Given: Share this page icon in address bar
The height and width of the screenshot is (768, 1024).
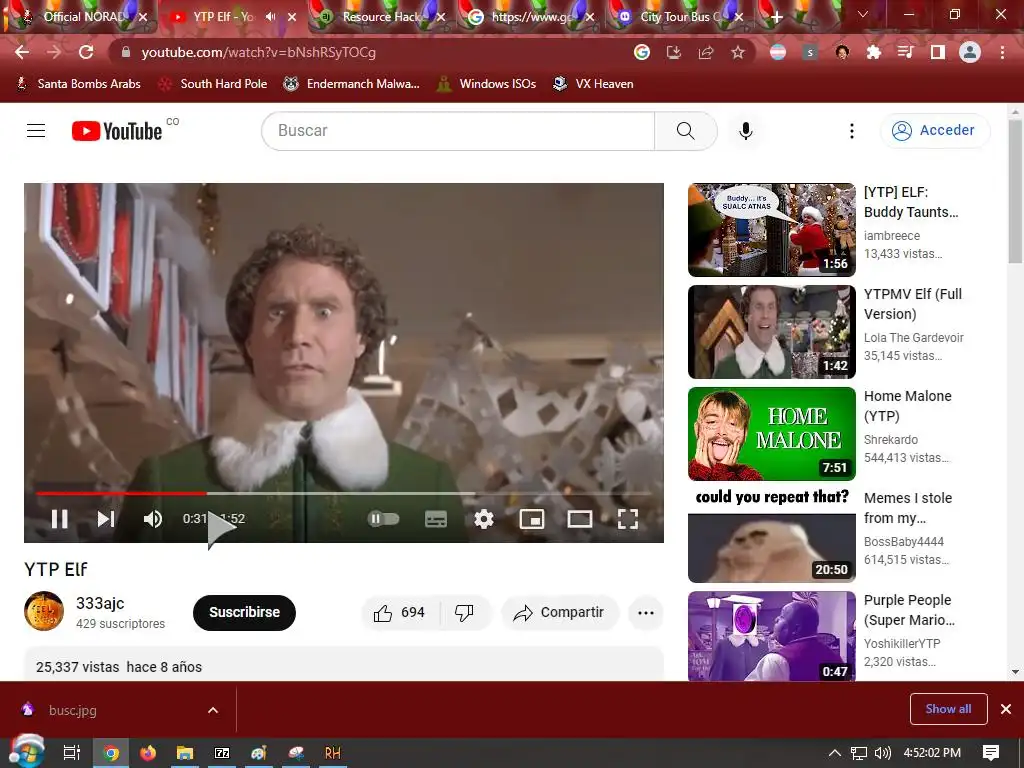Looking at the screenshot, I should coord(705,52).
